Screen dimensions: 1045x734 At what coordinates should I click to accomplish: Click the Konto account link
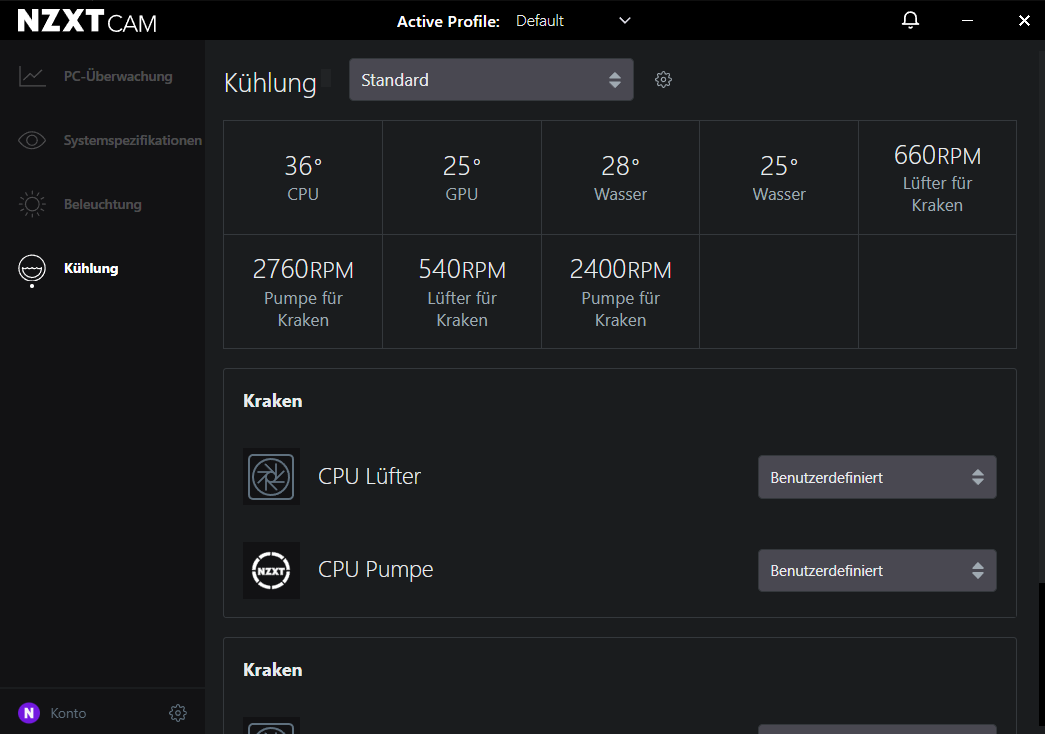pos(68,713)
